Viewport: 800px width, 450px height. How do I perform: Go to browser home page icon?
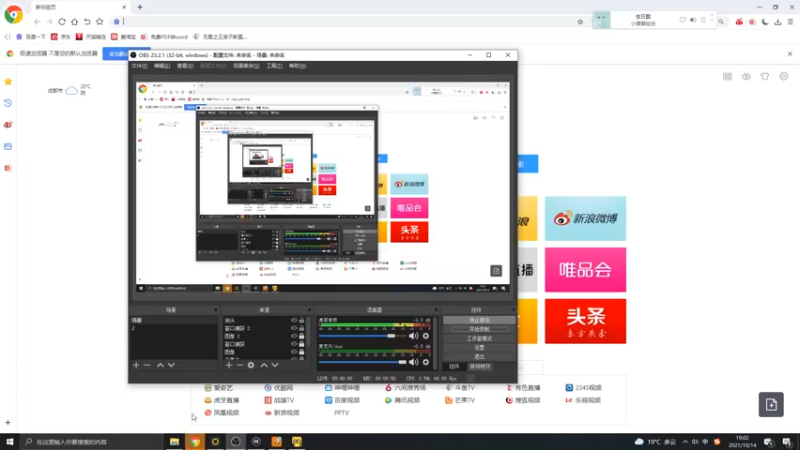[74, 22]
